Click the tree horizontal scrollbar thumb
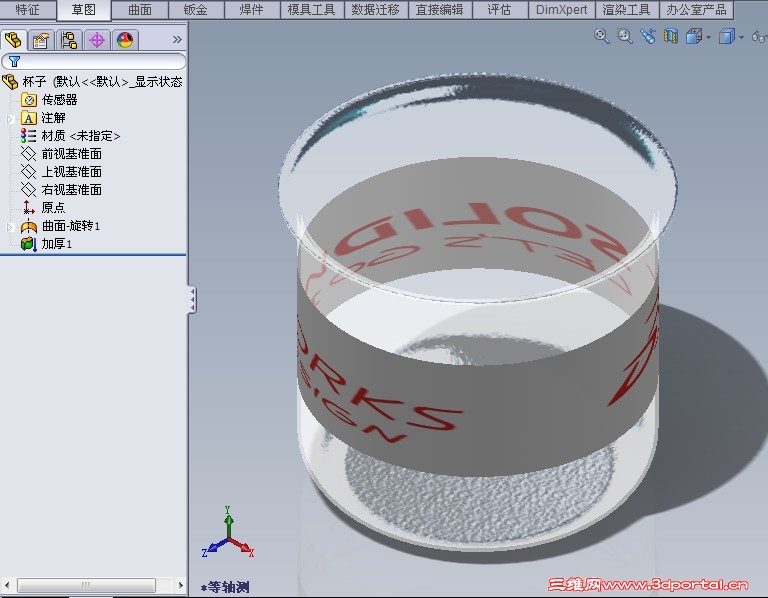The height and width of the screenshot is (598, 768). [x=86, y=585]
